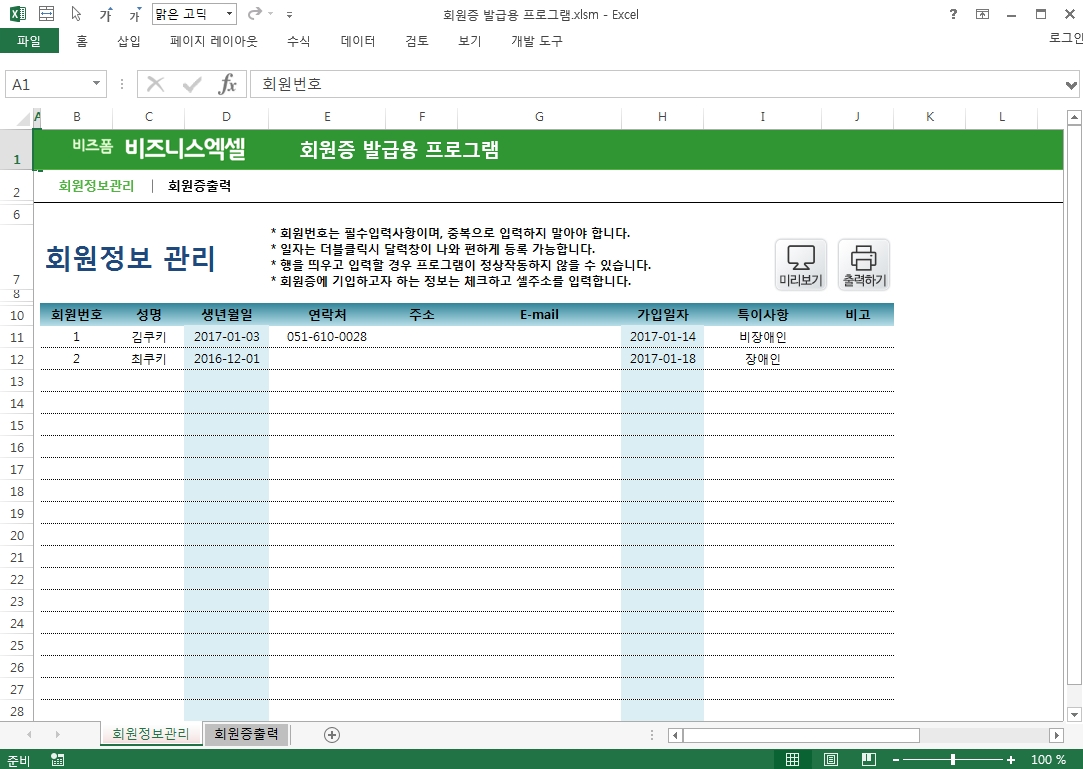Customize Quick Access Toolbar dropdown
1083x769 pixels.
289,14
